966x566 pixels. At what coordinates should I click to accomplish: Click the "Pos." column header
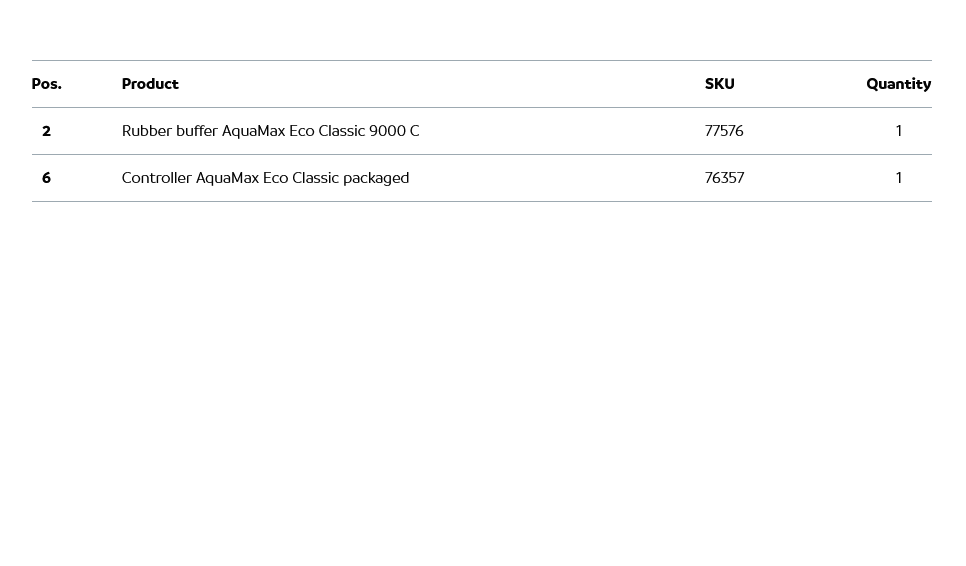(x=46, y=84)
